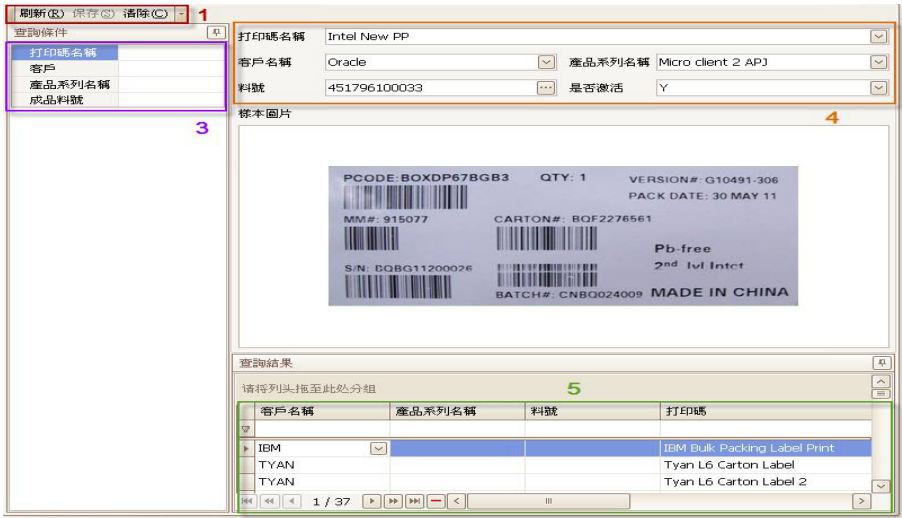
Task: Click the row indicator arrow beside IBM
Action: [x=247, y=448]
